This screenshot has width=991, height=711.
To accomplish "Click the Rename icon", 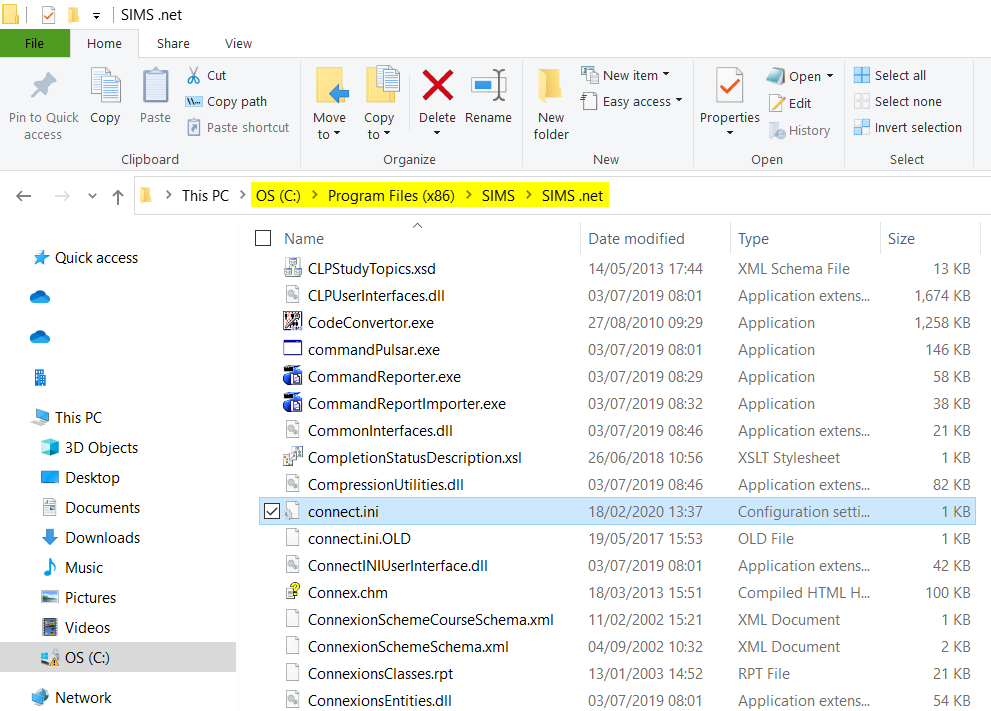I will [489, 86].
